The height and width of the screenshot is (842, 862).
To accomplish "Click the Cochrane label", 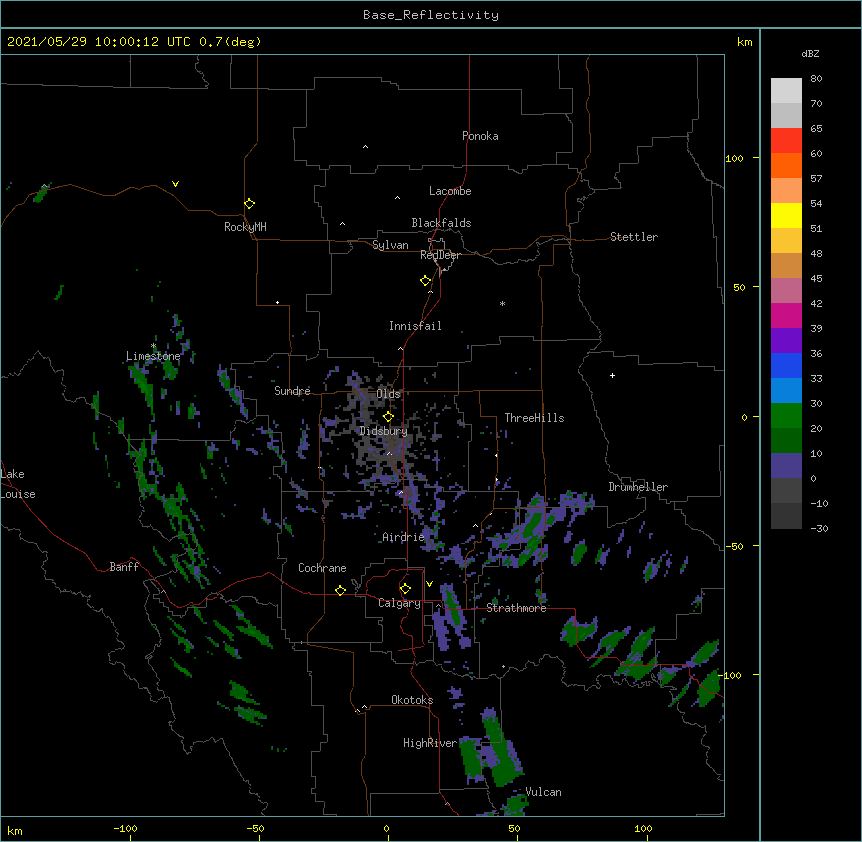I will click(322, 568).
